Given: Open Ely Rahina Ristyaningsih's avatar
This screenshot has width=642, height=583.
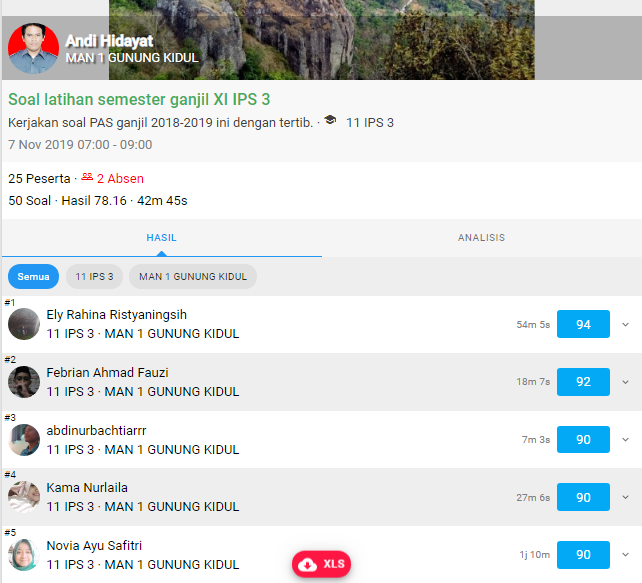Looking at the screenshot, I should (x=24, y=324).
